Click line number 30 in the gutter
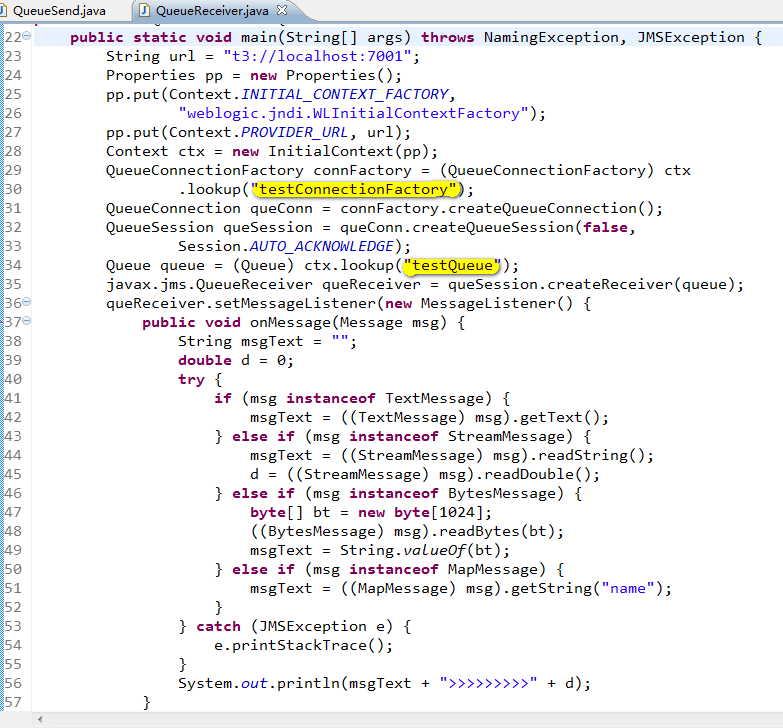The width and height of the screenshot is (783, 728). click(x=12, y=189)
